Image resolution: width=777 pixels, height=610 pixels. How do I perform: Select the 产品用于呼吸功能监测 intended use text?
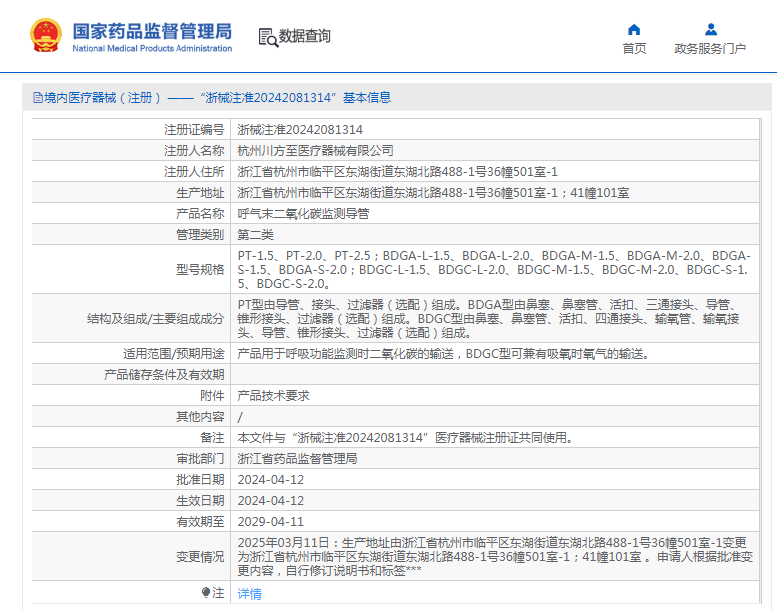click(444, 354)
